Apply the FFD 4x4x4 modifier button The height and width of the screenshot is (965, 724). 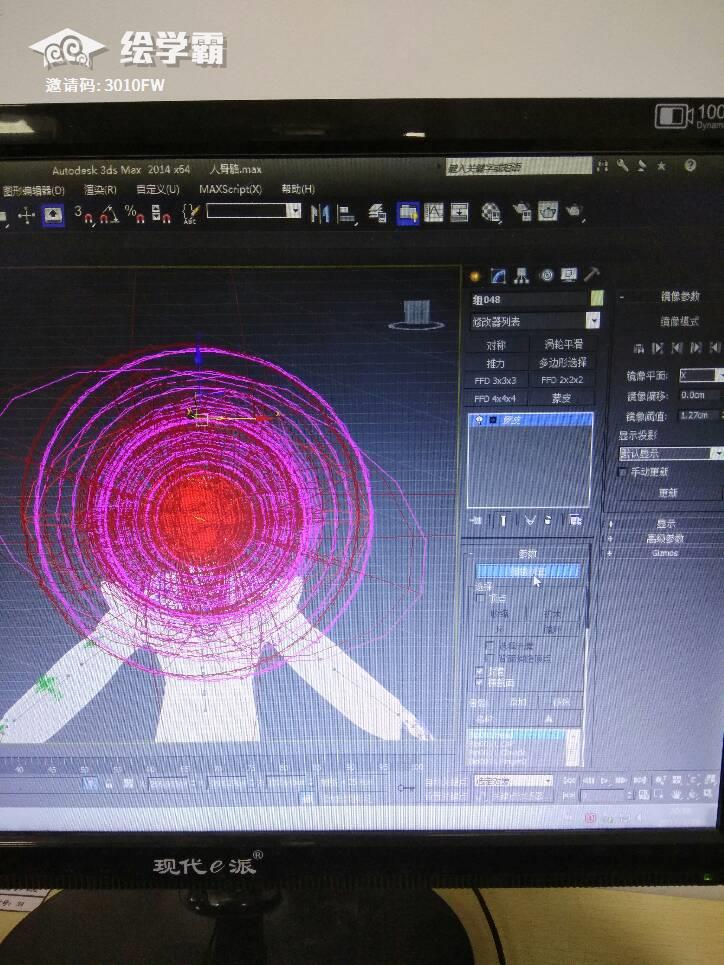point(497,399)
